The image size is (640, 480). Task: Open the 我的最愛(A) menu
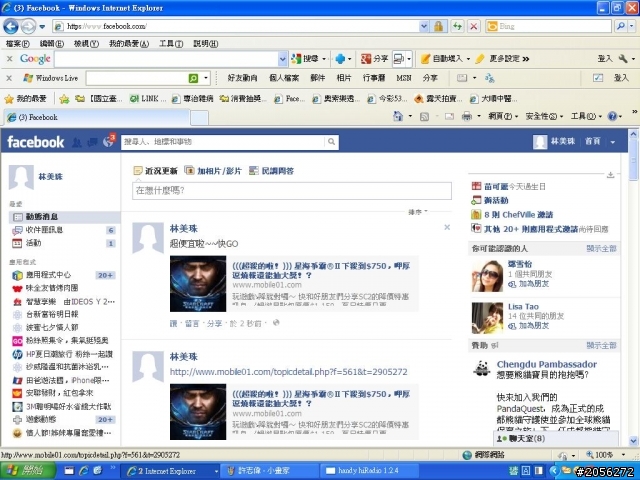[129, 44]
